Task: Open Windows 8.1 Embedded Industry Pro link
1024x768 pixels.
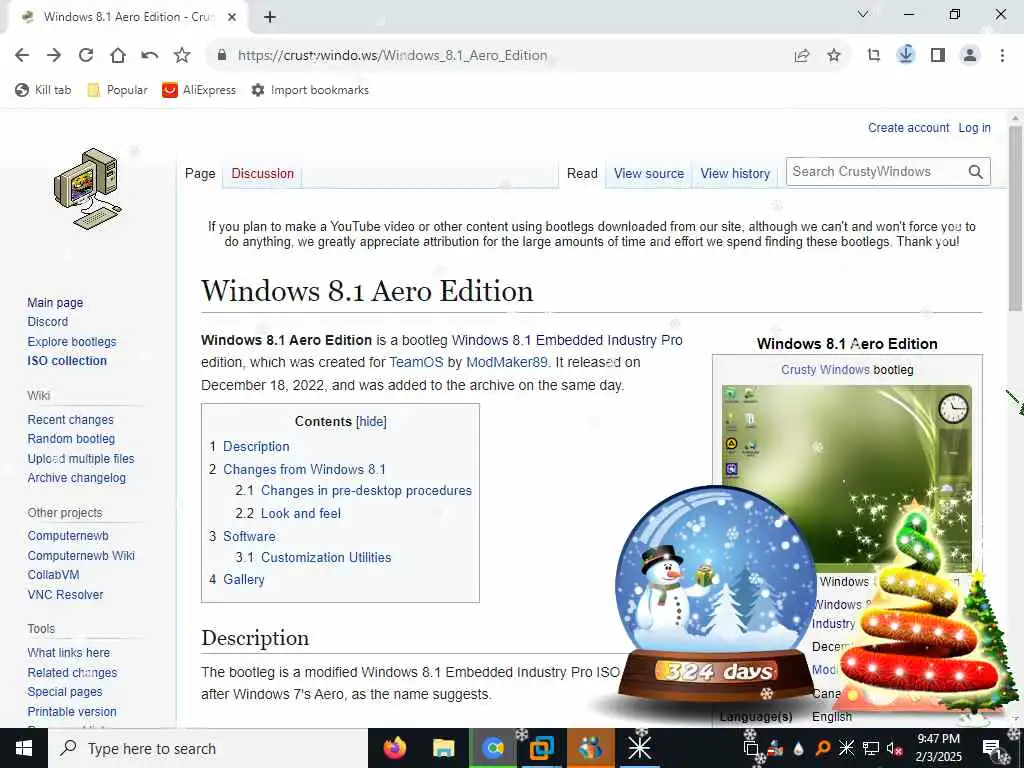Action: 567,340
